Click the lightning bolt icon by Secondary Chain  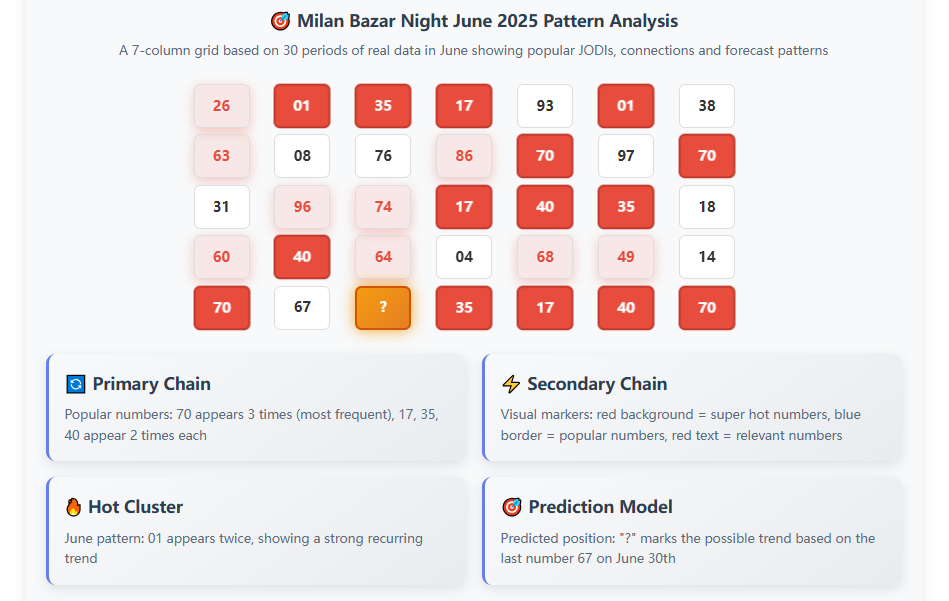pyautogui.click(x=511, y=384)
